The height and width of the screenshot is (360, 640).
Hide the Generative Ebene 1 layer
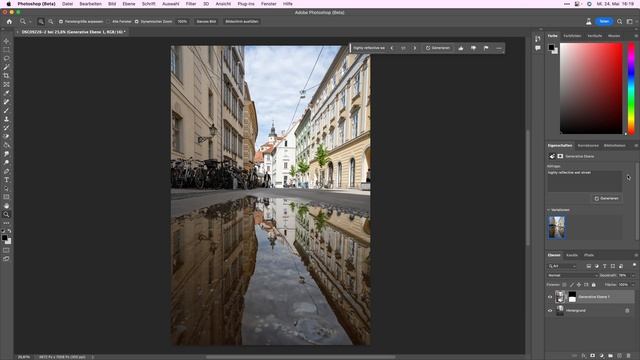click(550, 297)
